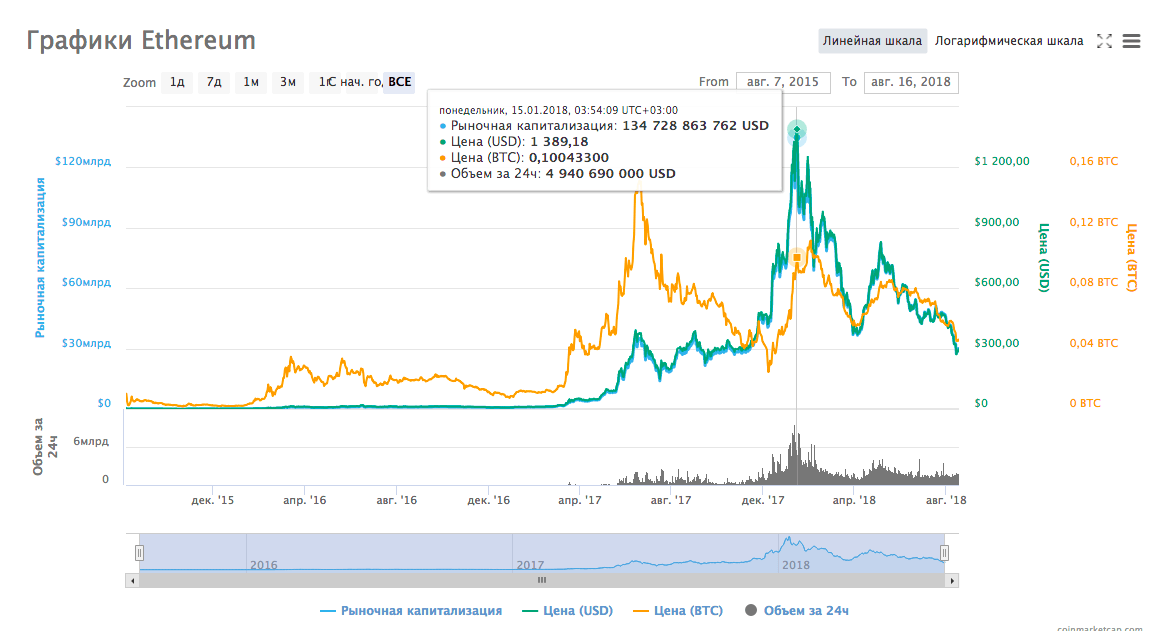Click the 2018 label in the navigator
1160x631 pixels.
point(796,565)
